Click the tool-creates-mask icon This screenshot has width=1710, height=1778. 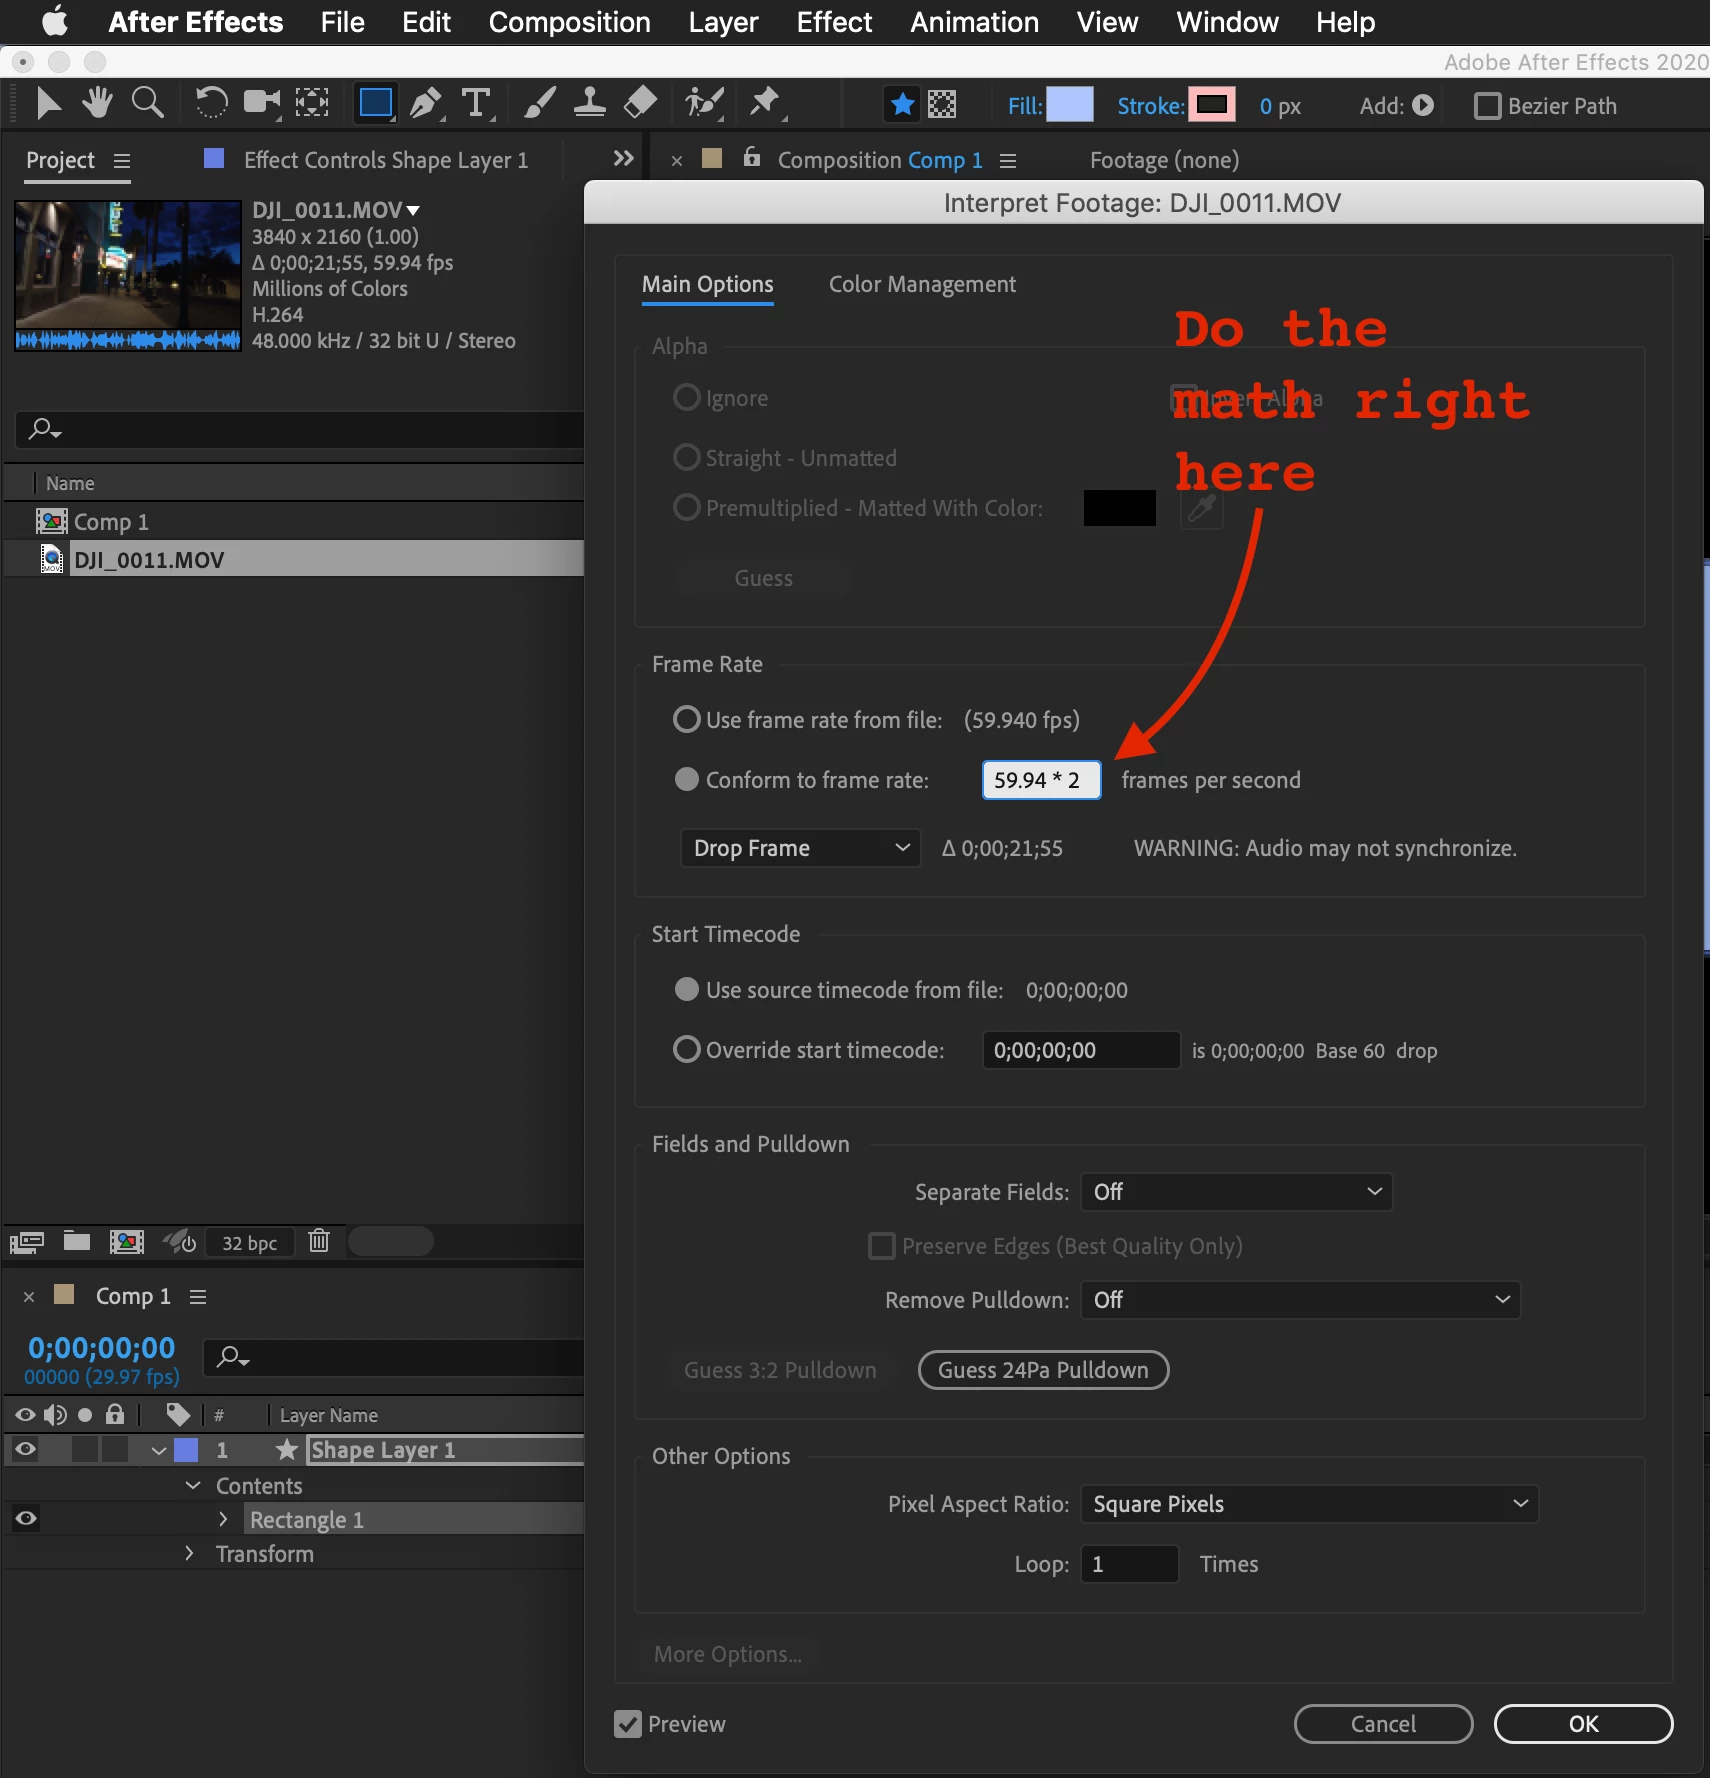[942, 104]
